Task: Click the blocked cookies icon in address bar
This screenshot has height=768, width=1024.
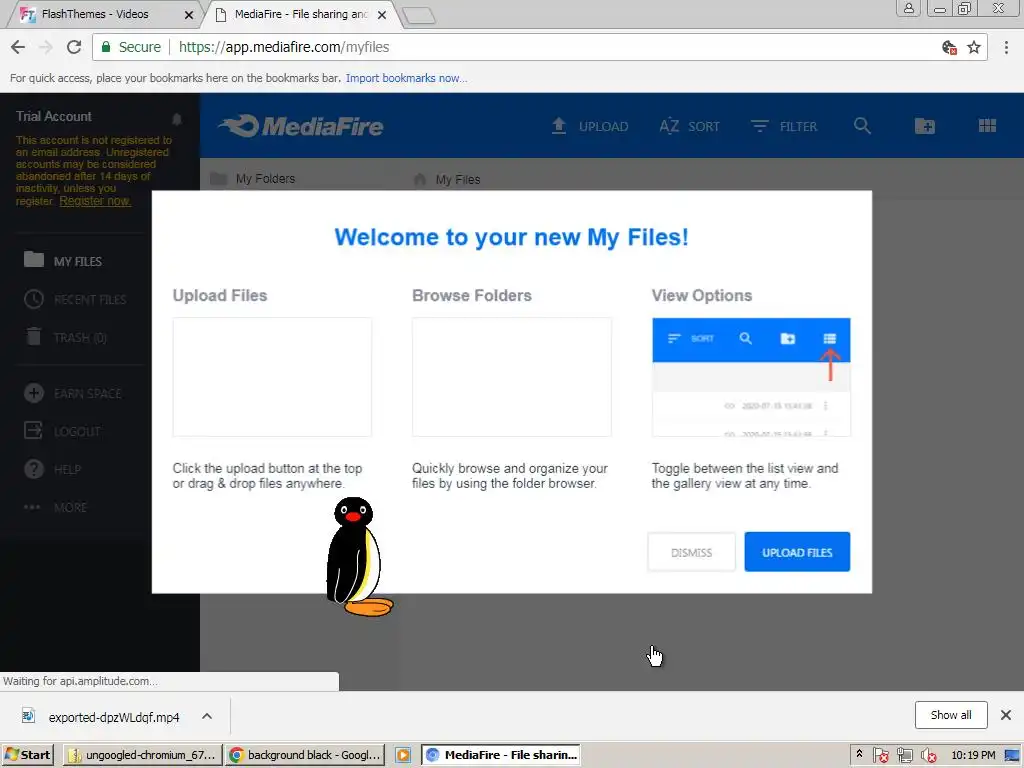Action: [949, 47]
